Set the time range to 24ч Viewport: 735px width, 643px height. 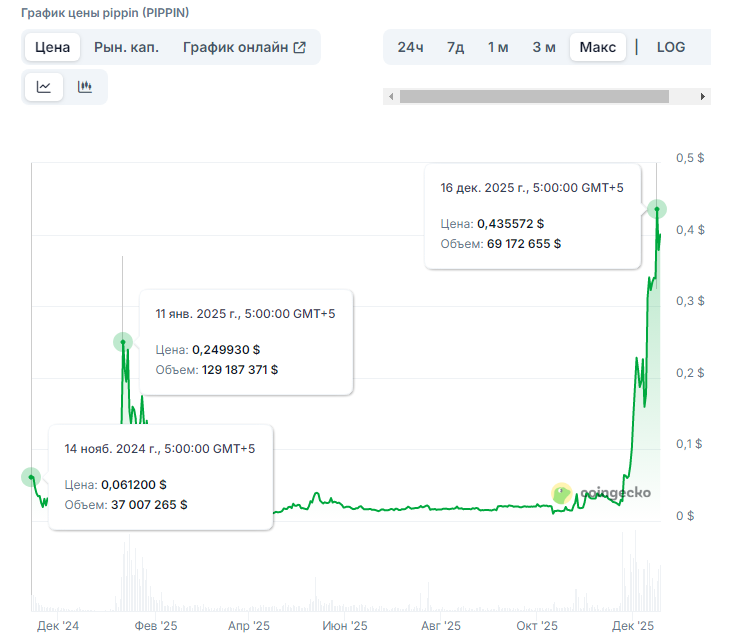[x=410, y=47]
